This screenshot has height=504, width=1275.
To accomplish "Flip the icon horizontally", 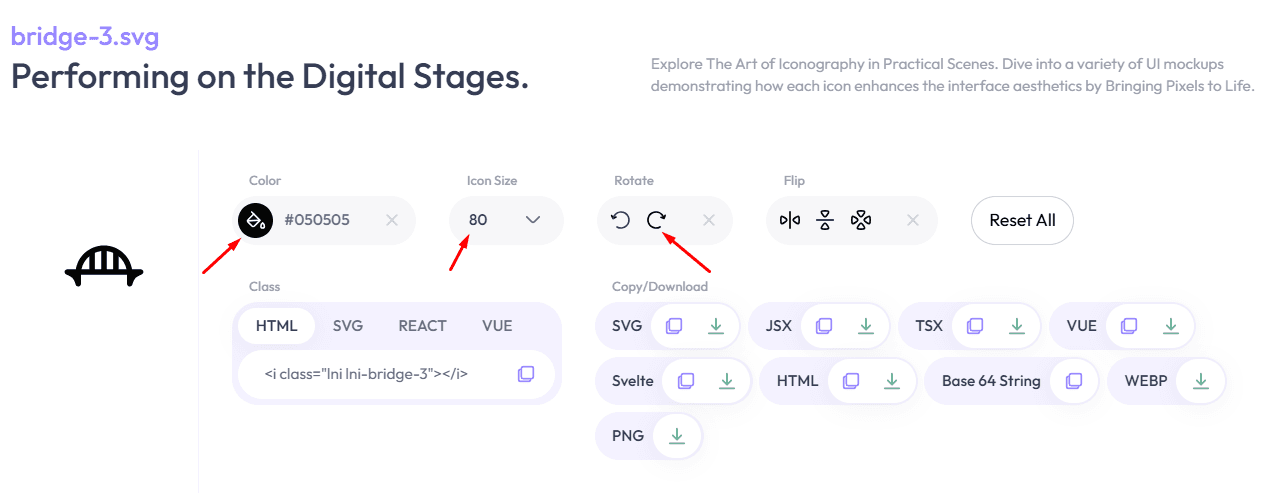I will point(790,220).
